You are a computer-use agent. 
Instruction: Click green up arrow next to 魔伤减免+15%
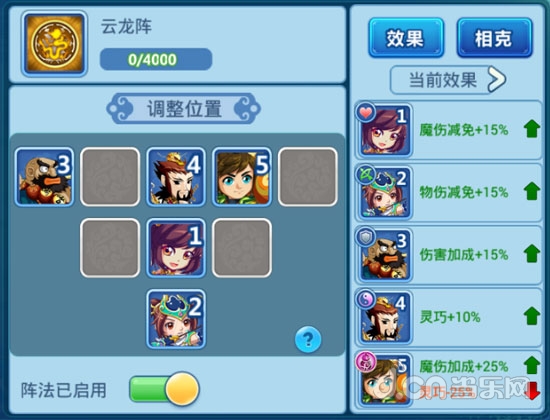532,129
